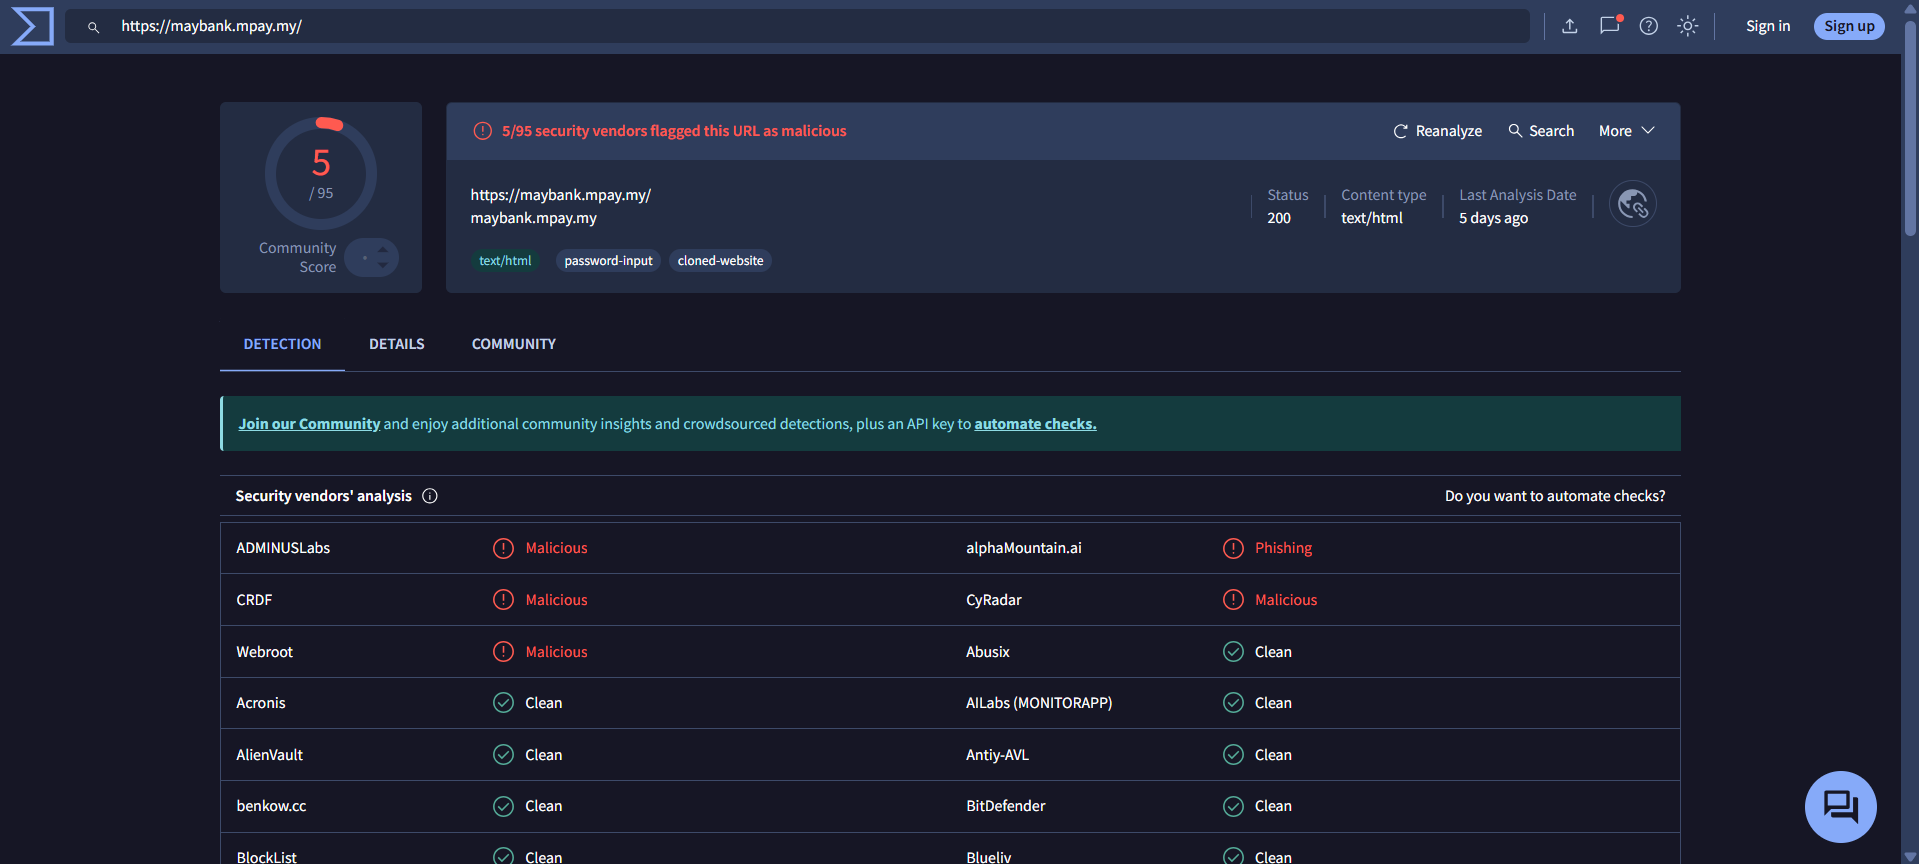1919x864 pixels.
Task: Open the automate checks link
Action: (x=1035, y=424)
